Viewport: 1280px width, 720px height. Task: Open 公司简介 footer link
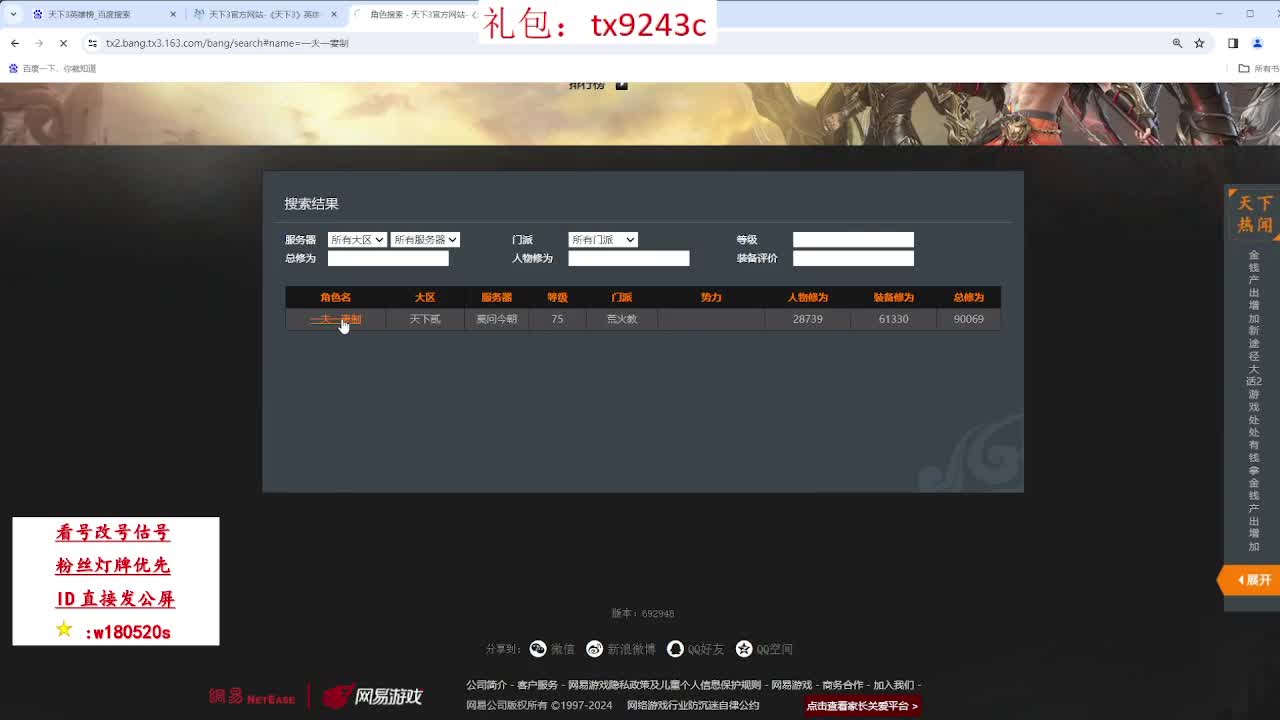click(x=486, y=685)
